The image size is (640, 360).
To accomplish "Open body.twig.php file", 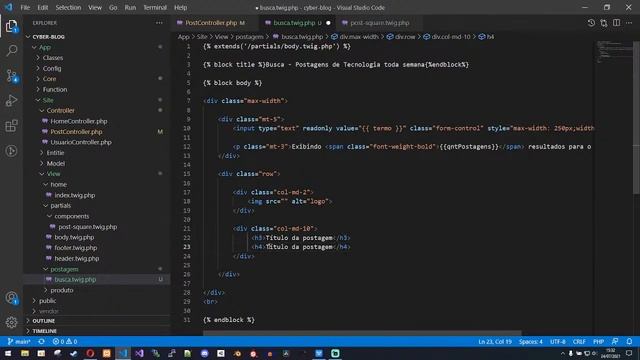I will pos(74,237).
